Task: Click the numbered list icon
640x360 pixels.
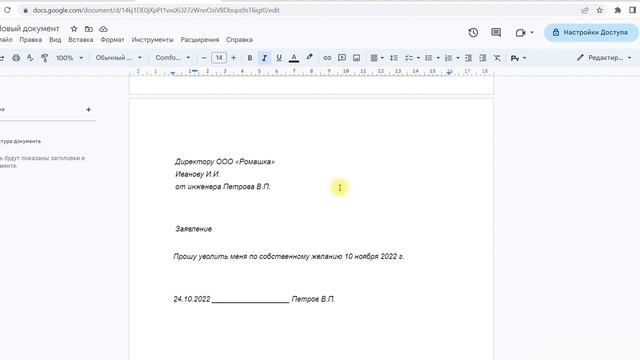Action: 448,58
